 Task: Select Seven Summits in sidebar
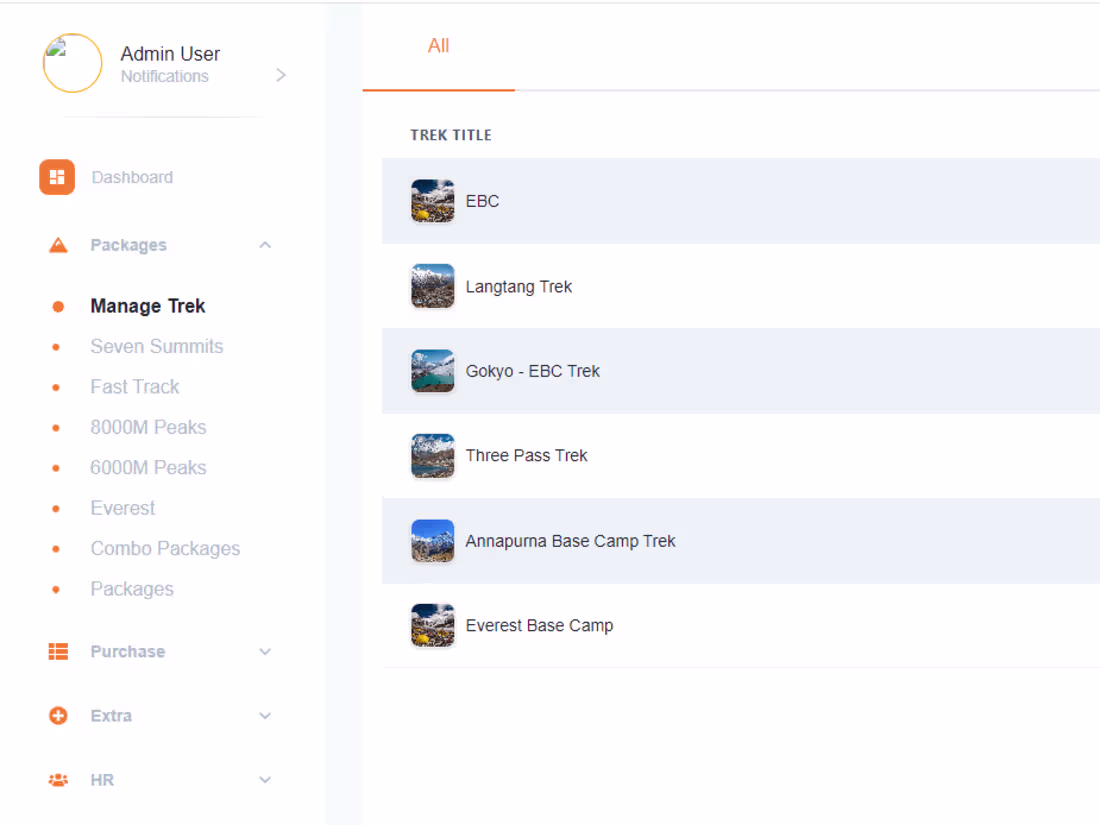pyautogui.click(x=157, y=347)
